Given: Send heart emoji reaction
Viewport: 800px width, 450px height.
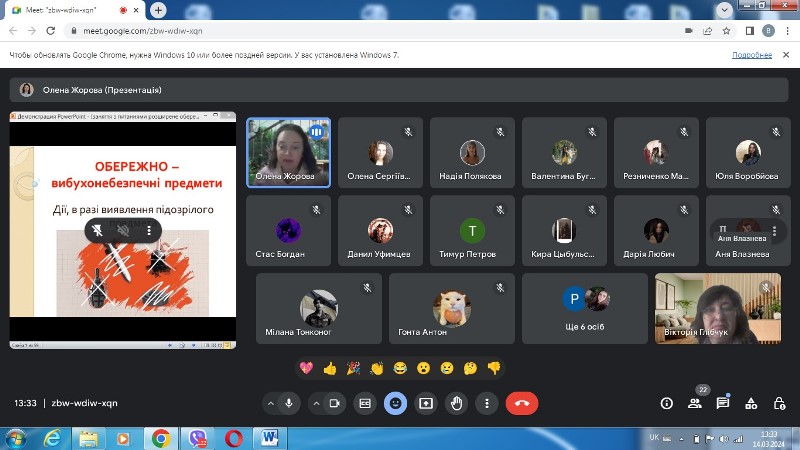Looking at the screenshot, I should tap(306, 368).
